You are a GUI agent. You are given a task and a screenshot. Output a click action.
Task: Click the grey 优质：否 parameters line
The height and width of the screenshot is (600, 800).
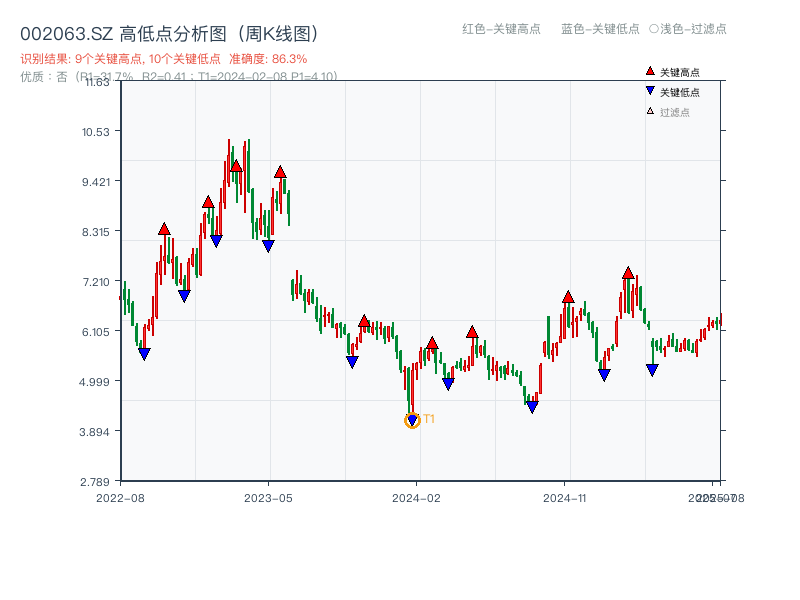point(179,77)
